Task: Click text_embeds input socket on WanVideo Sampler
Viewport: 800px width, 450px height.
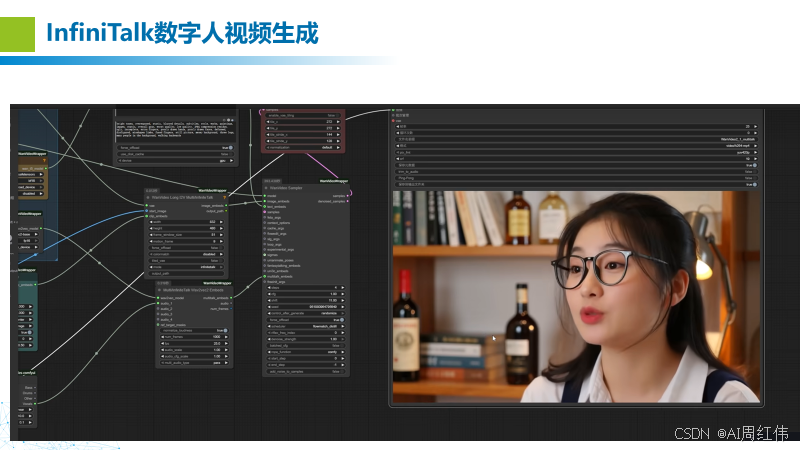Action: click(x=265, y=207)
